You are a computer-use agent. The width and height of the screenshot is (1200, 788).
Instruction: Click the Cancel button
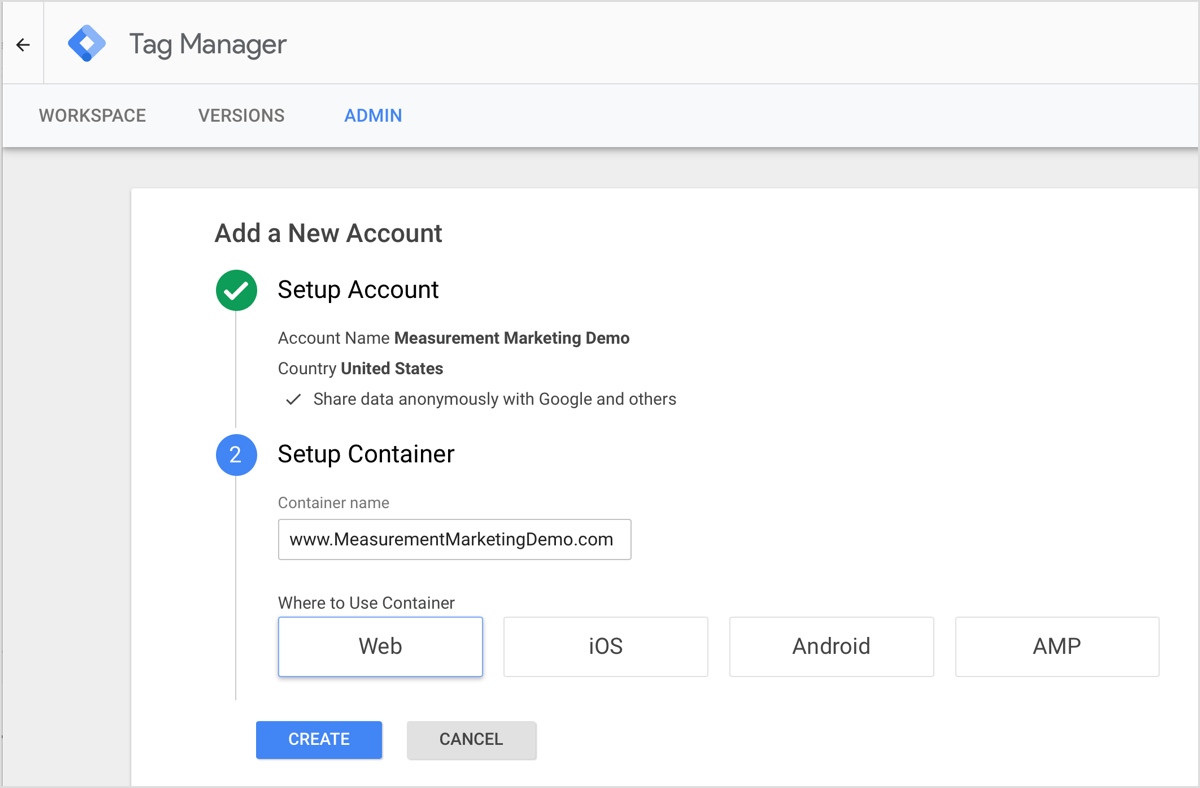pos(471,740)
